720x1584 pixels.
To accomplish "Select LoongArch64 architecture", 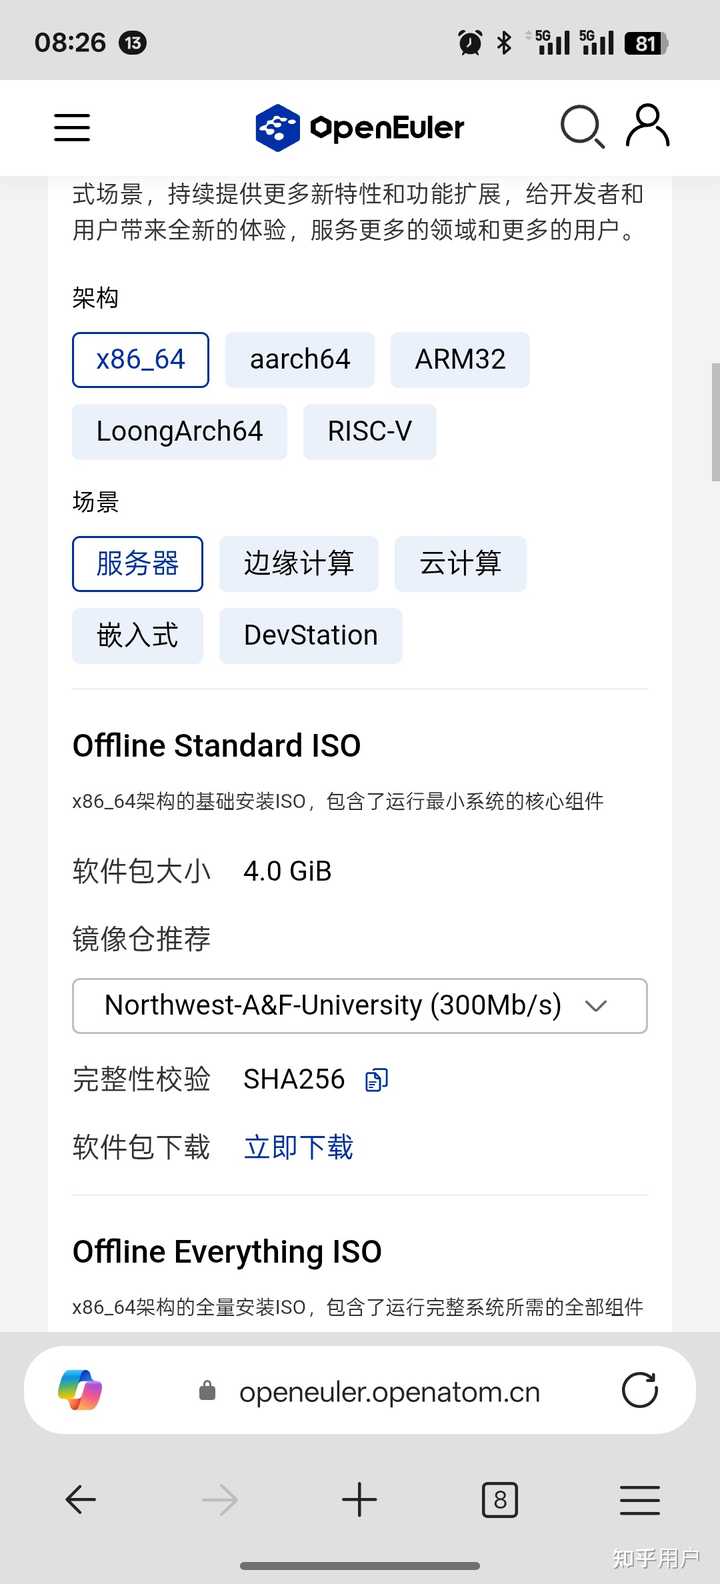I will pos(179,432).
